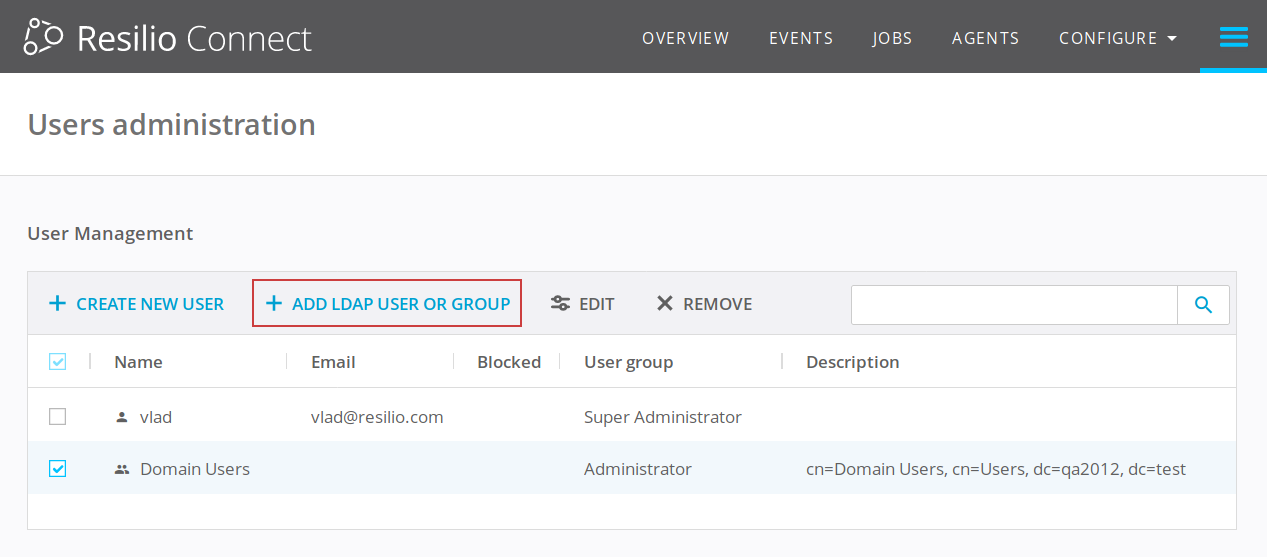This screenshot has height=557, width=1267.
Task: Click the plus icon for Add LDAP
Action: coord(274,304)
